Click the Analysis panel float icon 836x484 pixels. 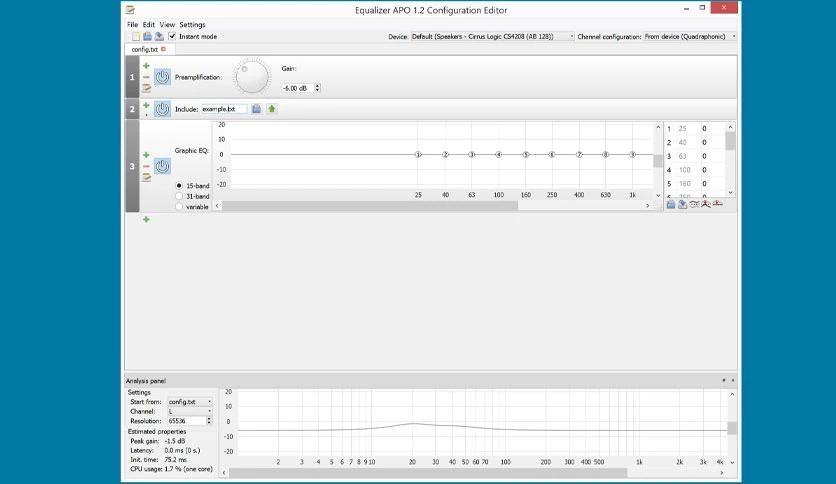click(724, 380)
